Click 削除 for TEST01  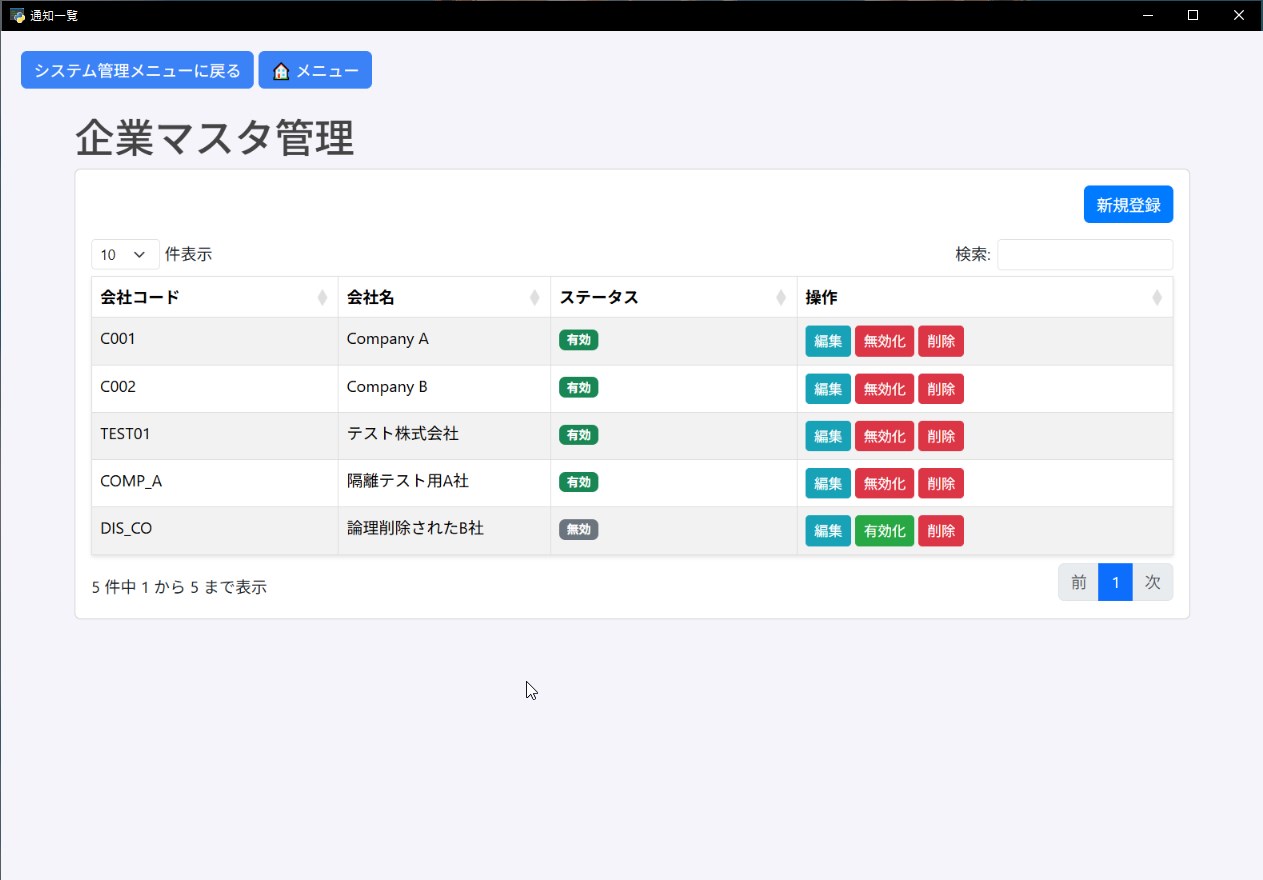click(x=940, y=436)
